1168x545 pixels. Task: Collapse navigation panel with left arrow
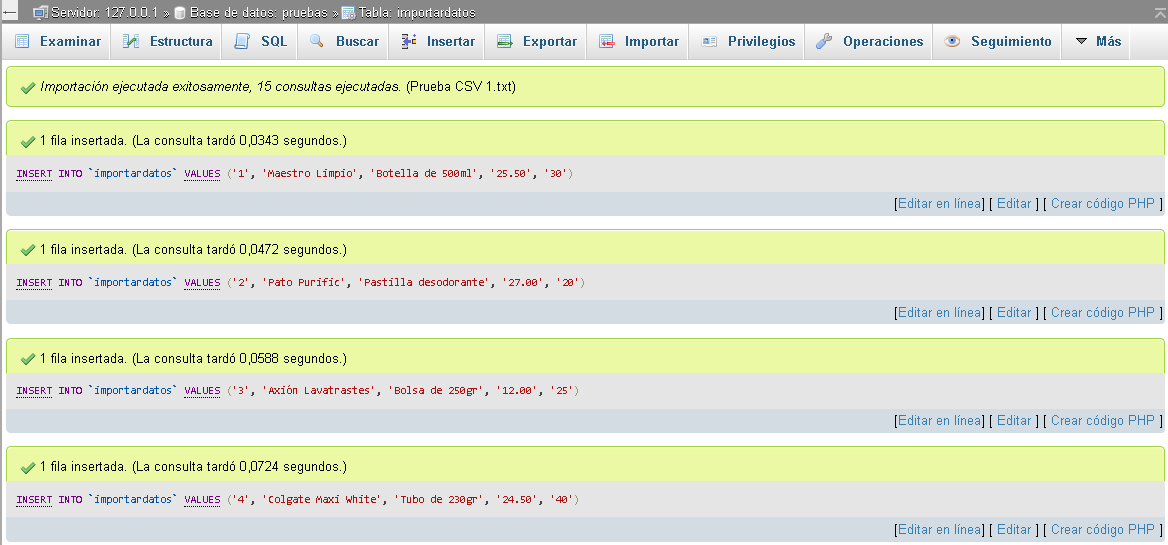point(10,12)
